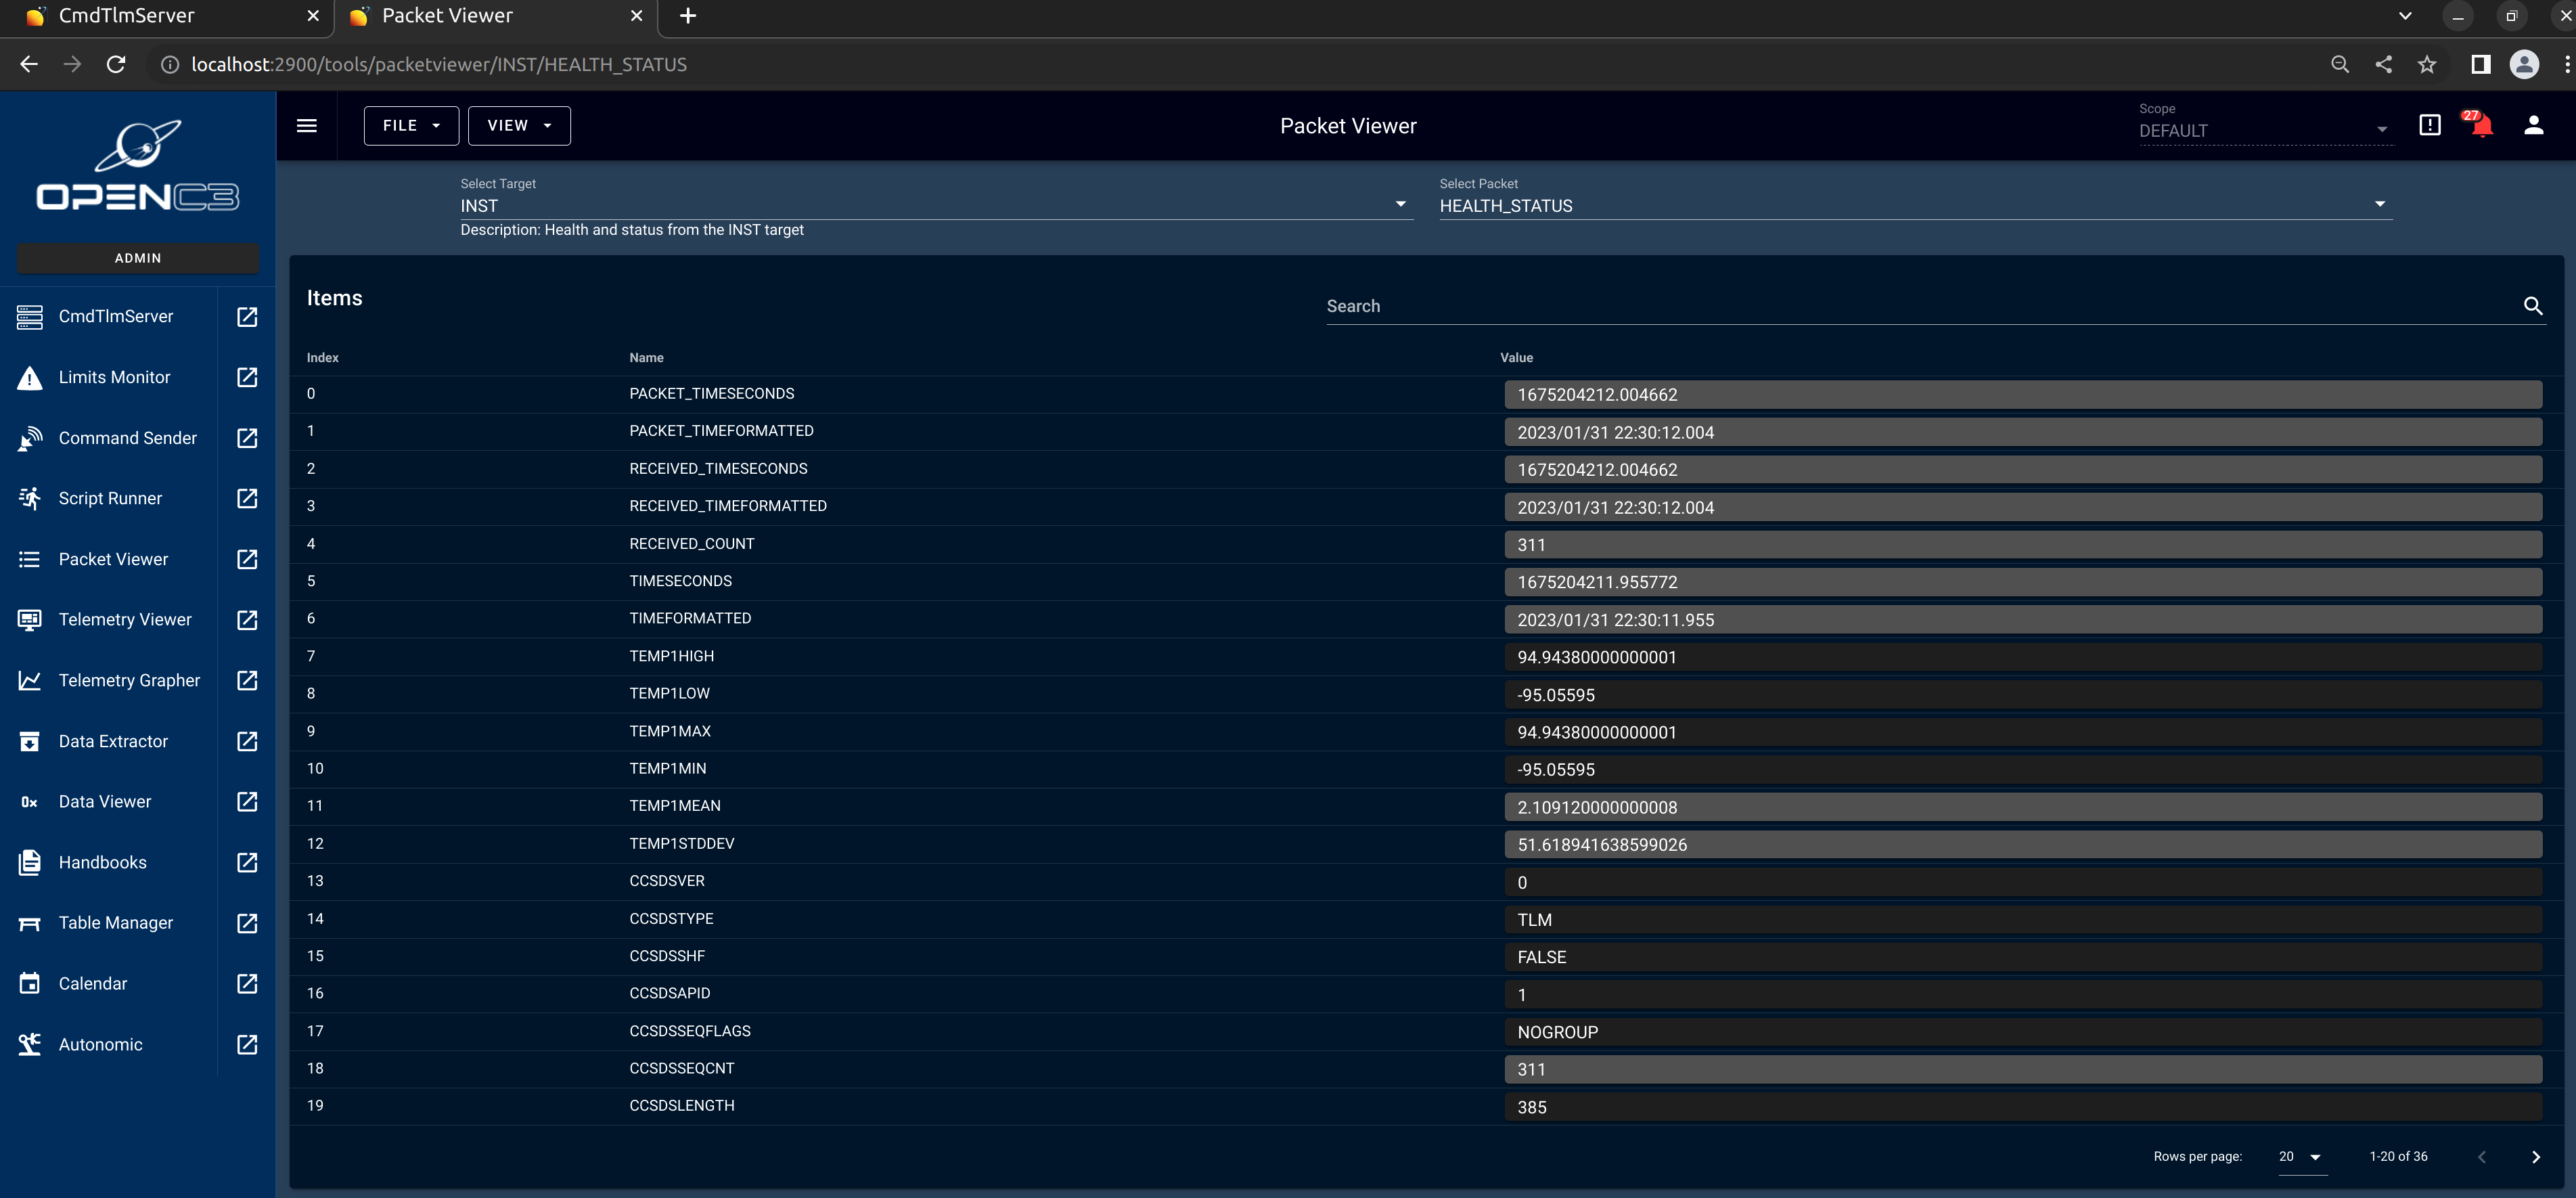Open Script Runner in new tab icon
2576x1198 pixels.
click(247, 498)
